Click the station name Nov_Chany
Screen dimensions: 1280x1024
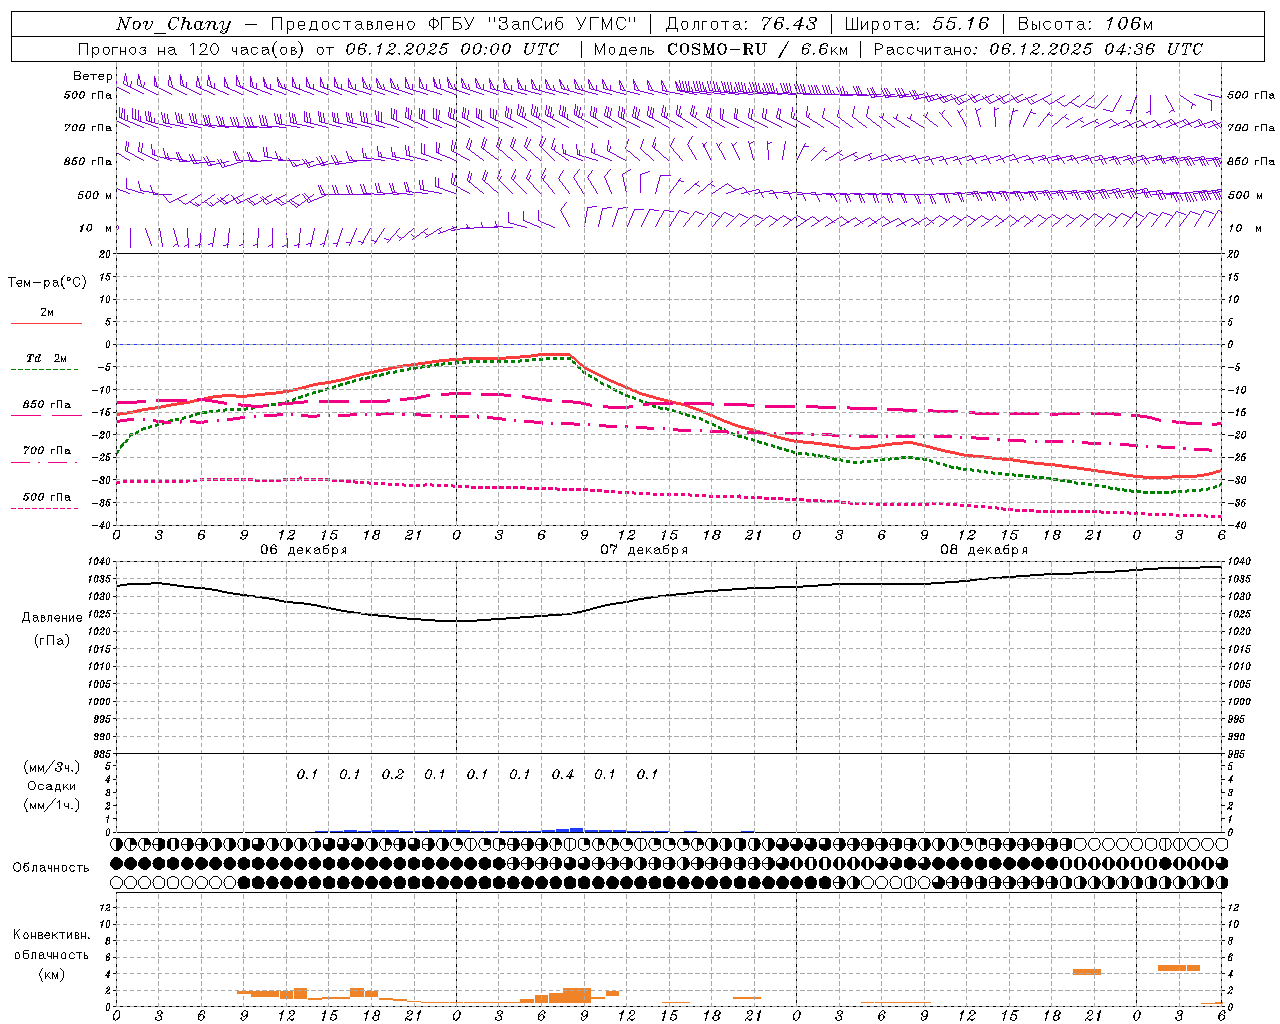[173, 24]
